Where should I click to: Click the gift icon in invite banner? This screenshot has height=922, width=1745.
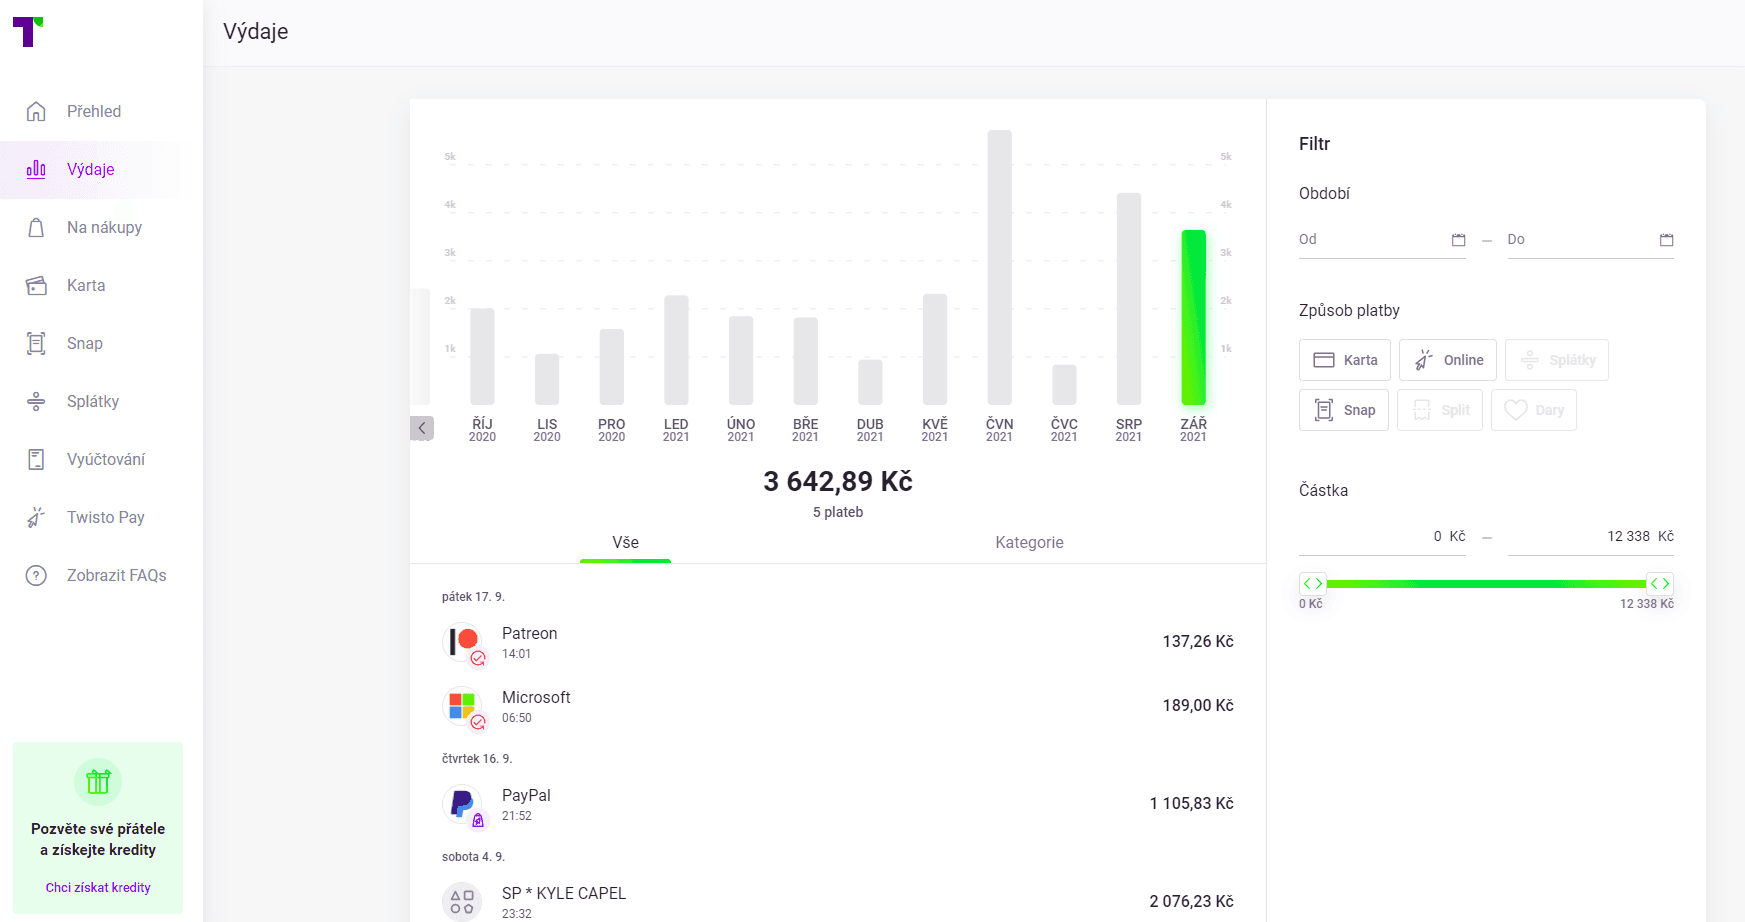(98, 781)
